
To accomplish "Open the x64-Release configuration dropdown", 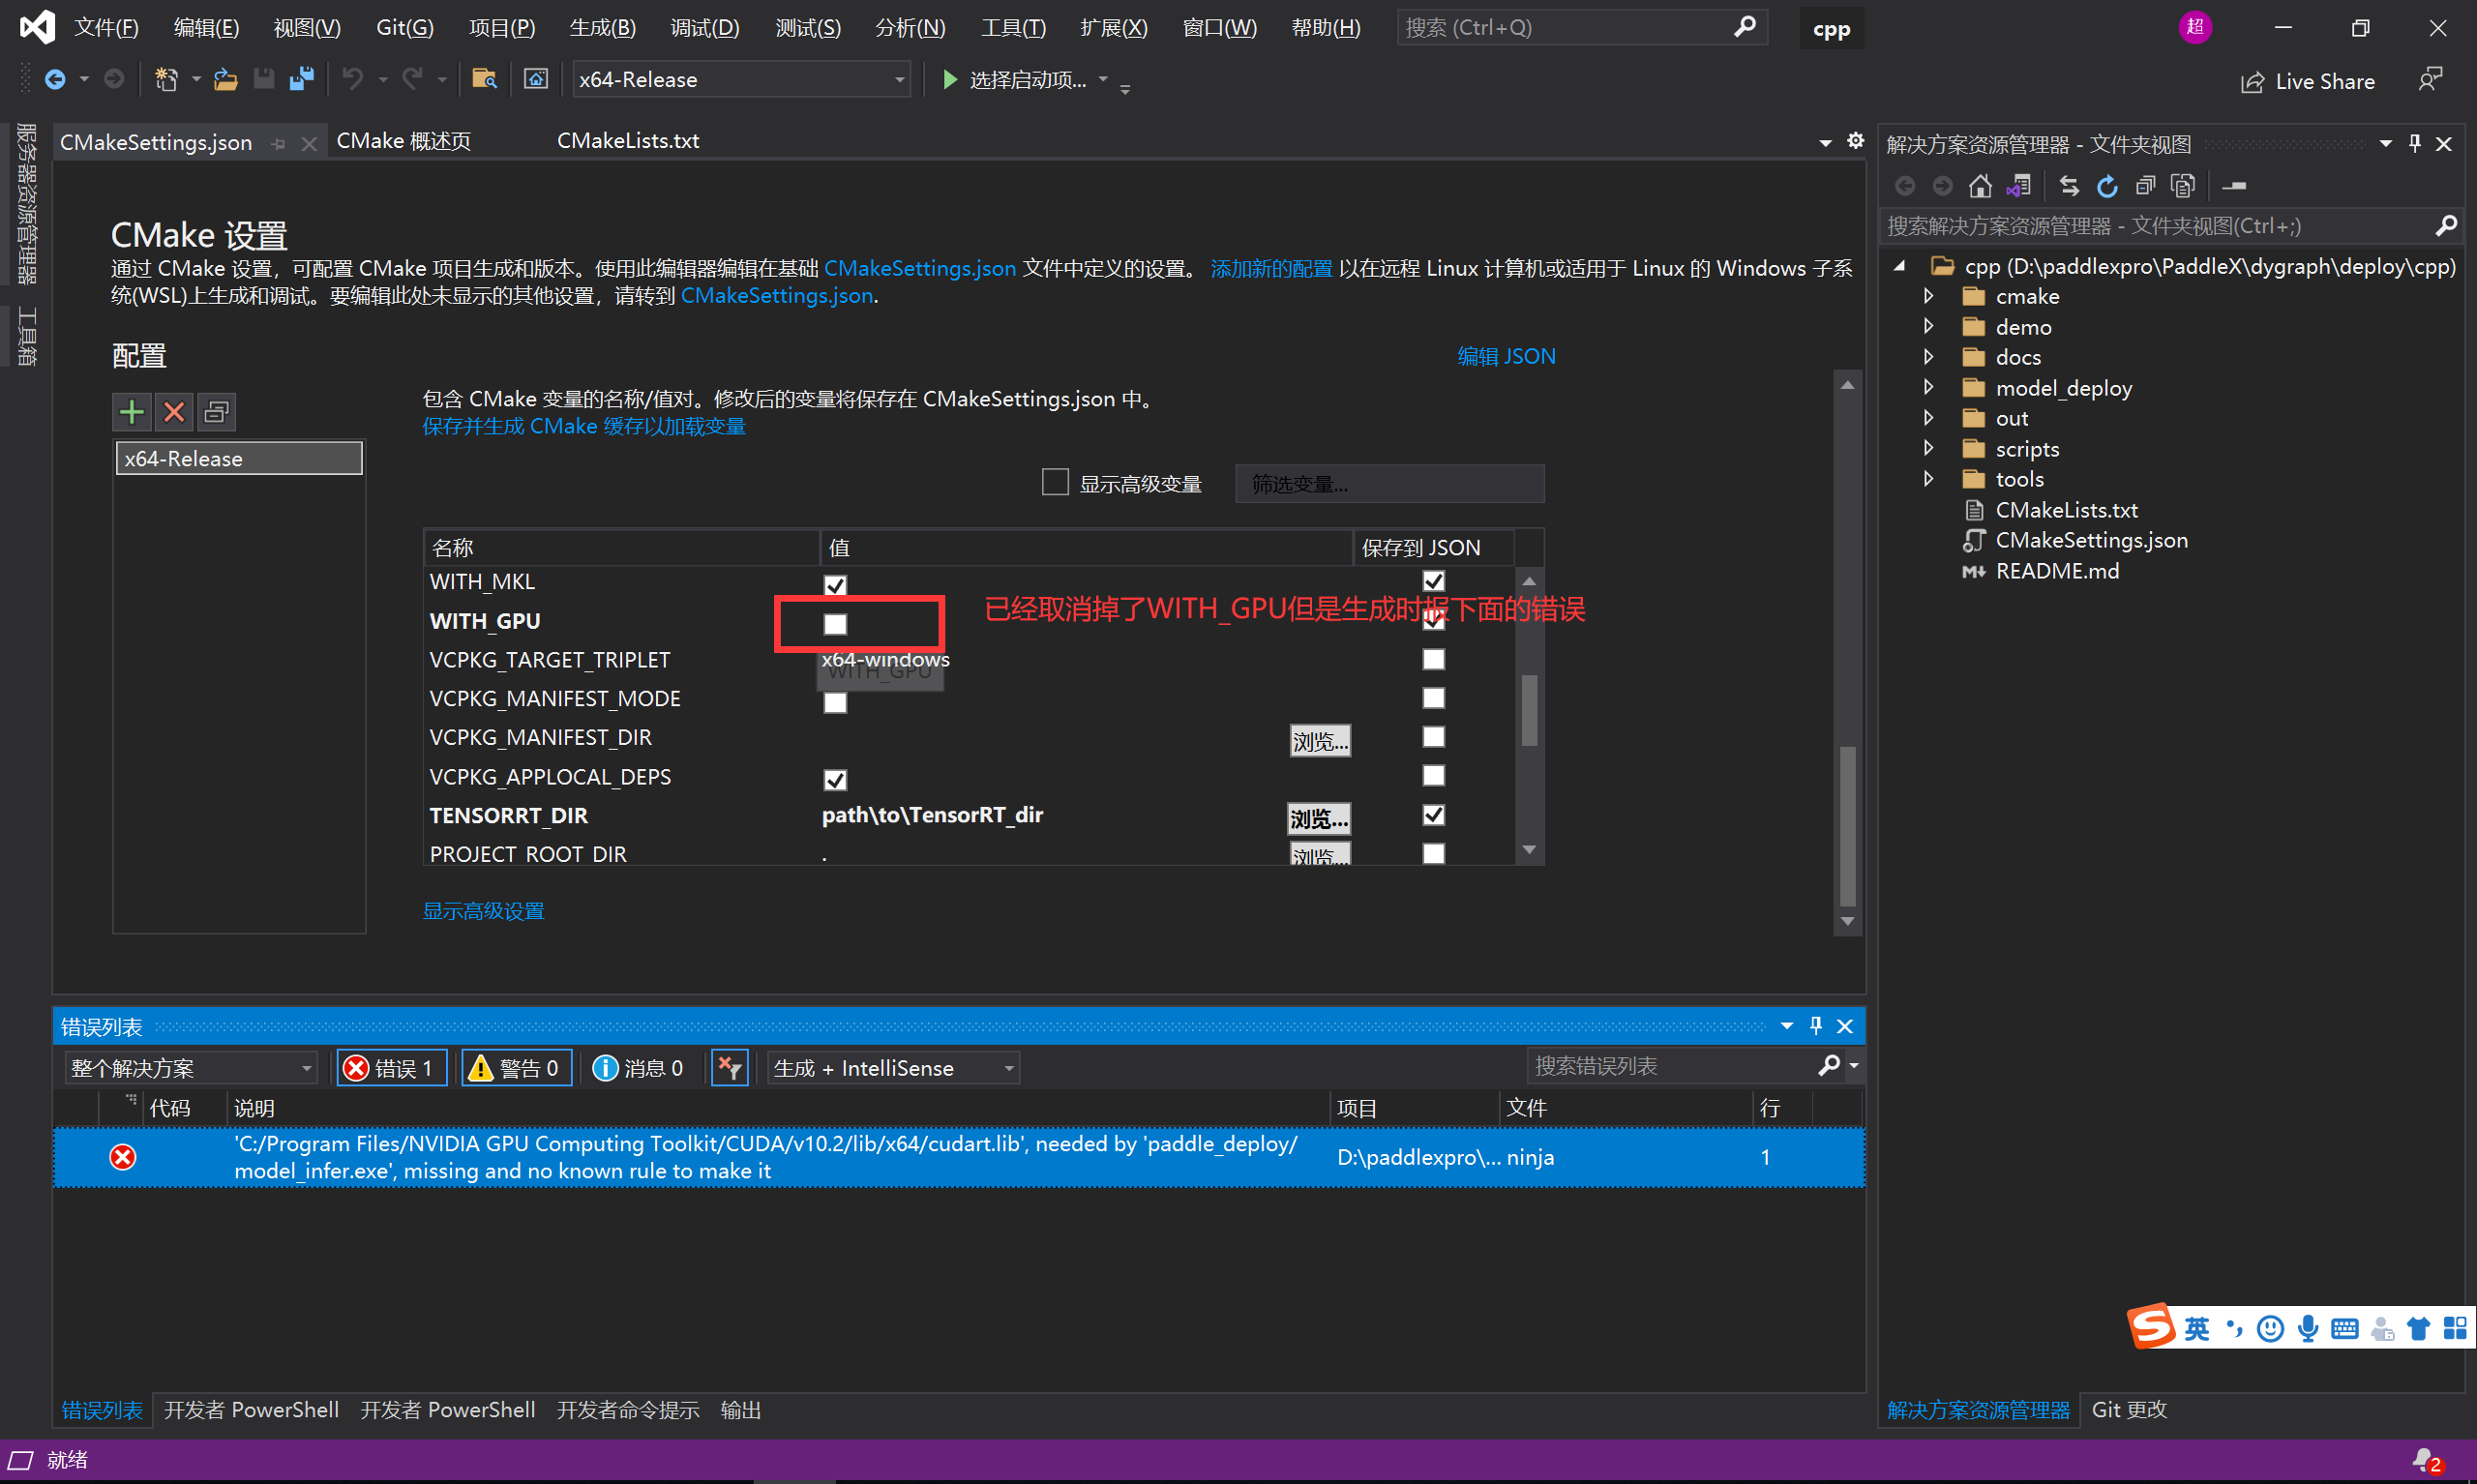I will [x=898, y=79].
